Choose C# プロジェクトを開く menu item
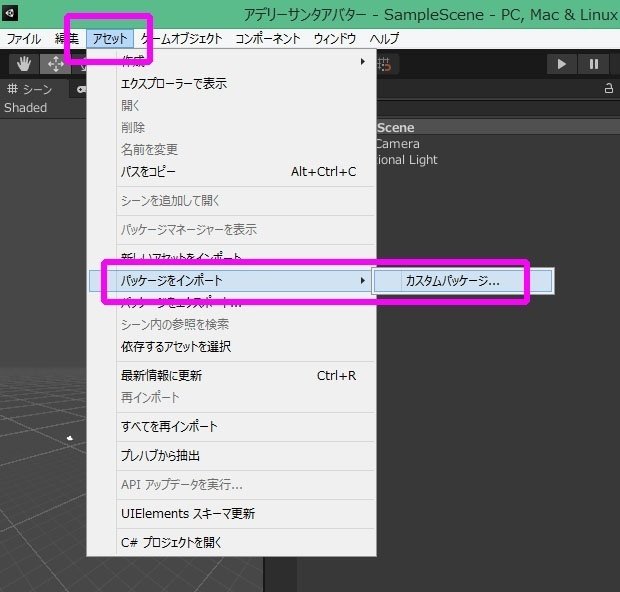Image resolution: width=620 pixels, height=592 pixels. [231, 543]
